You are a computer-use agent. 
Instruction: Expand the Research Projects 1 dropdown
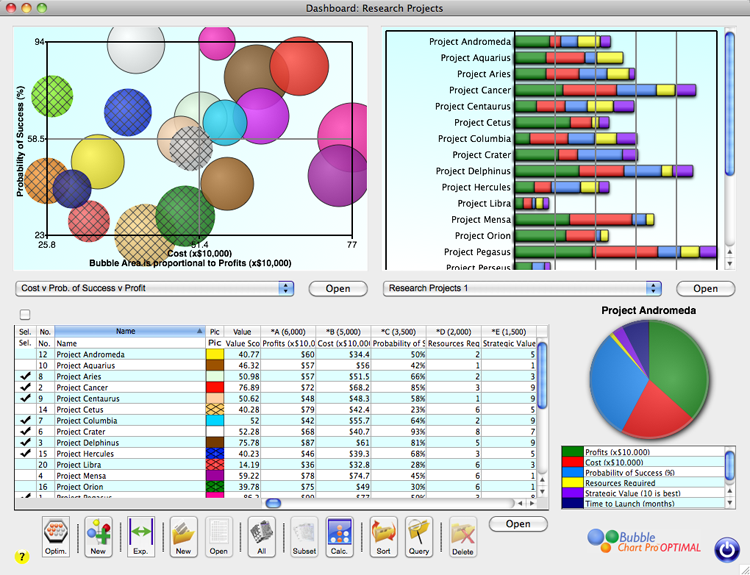pyautogui.click(x=523, y=288)
